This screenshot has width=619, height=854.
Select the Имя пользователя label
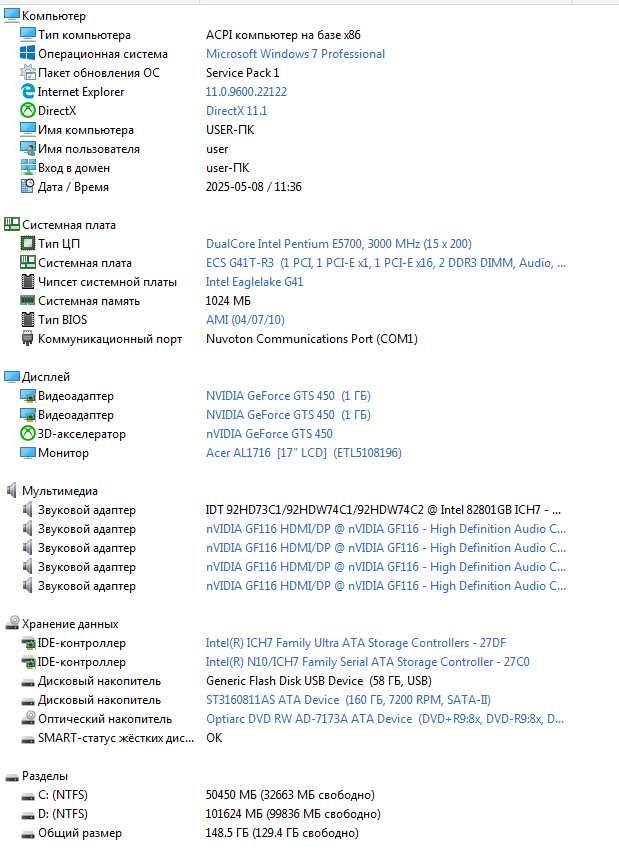[x=89, y=149]
